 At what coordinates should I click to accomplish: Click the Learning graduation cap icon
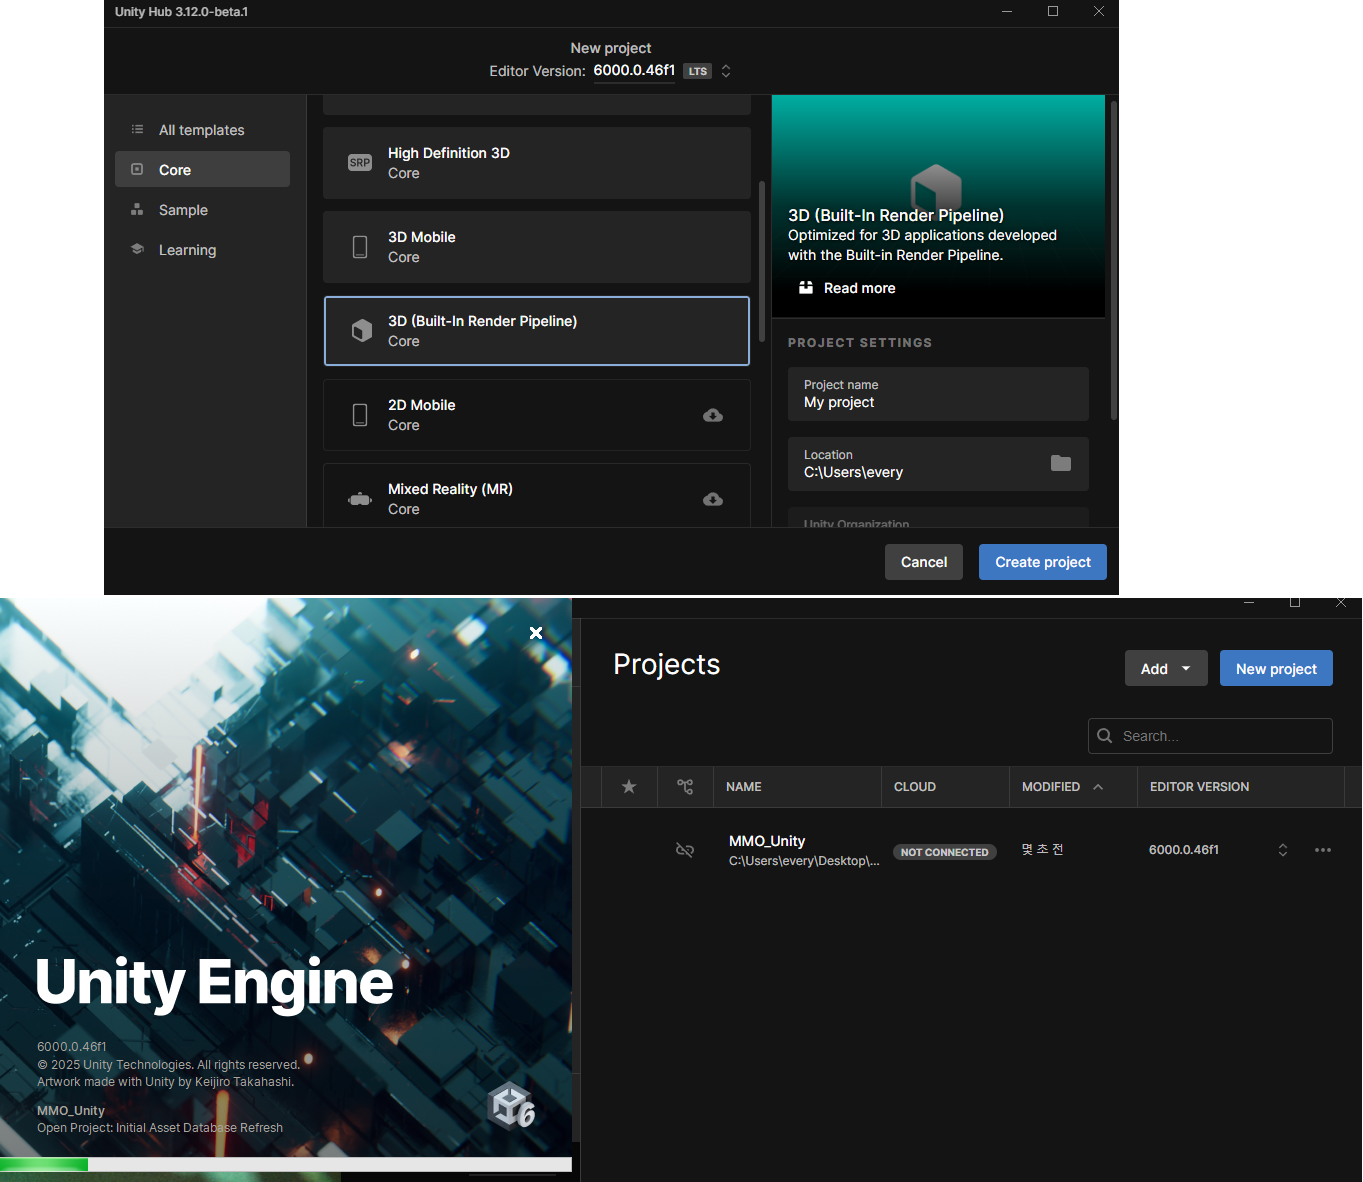click(x=137, y=249)
